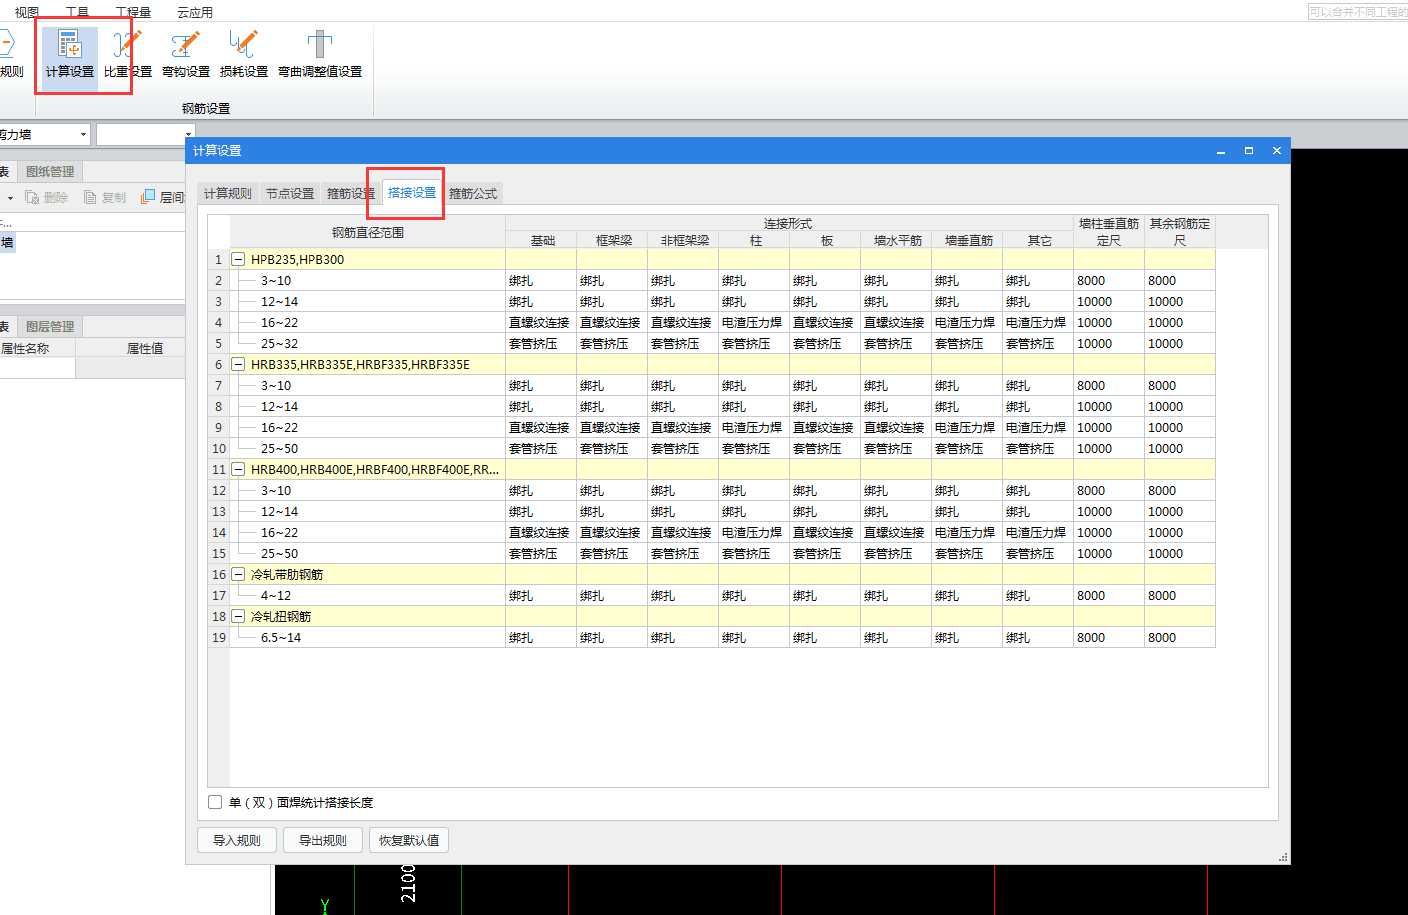Select row 17 墙柱垂直筋定尺 value 8000
This screenshot has height=915, width=1408.
coord(1109,595)
